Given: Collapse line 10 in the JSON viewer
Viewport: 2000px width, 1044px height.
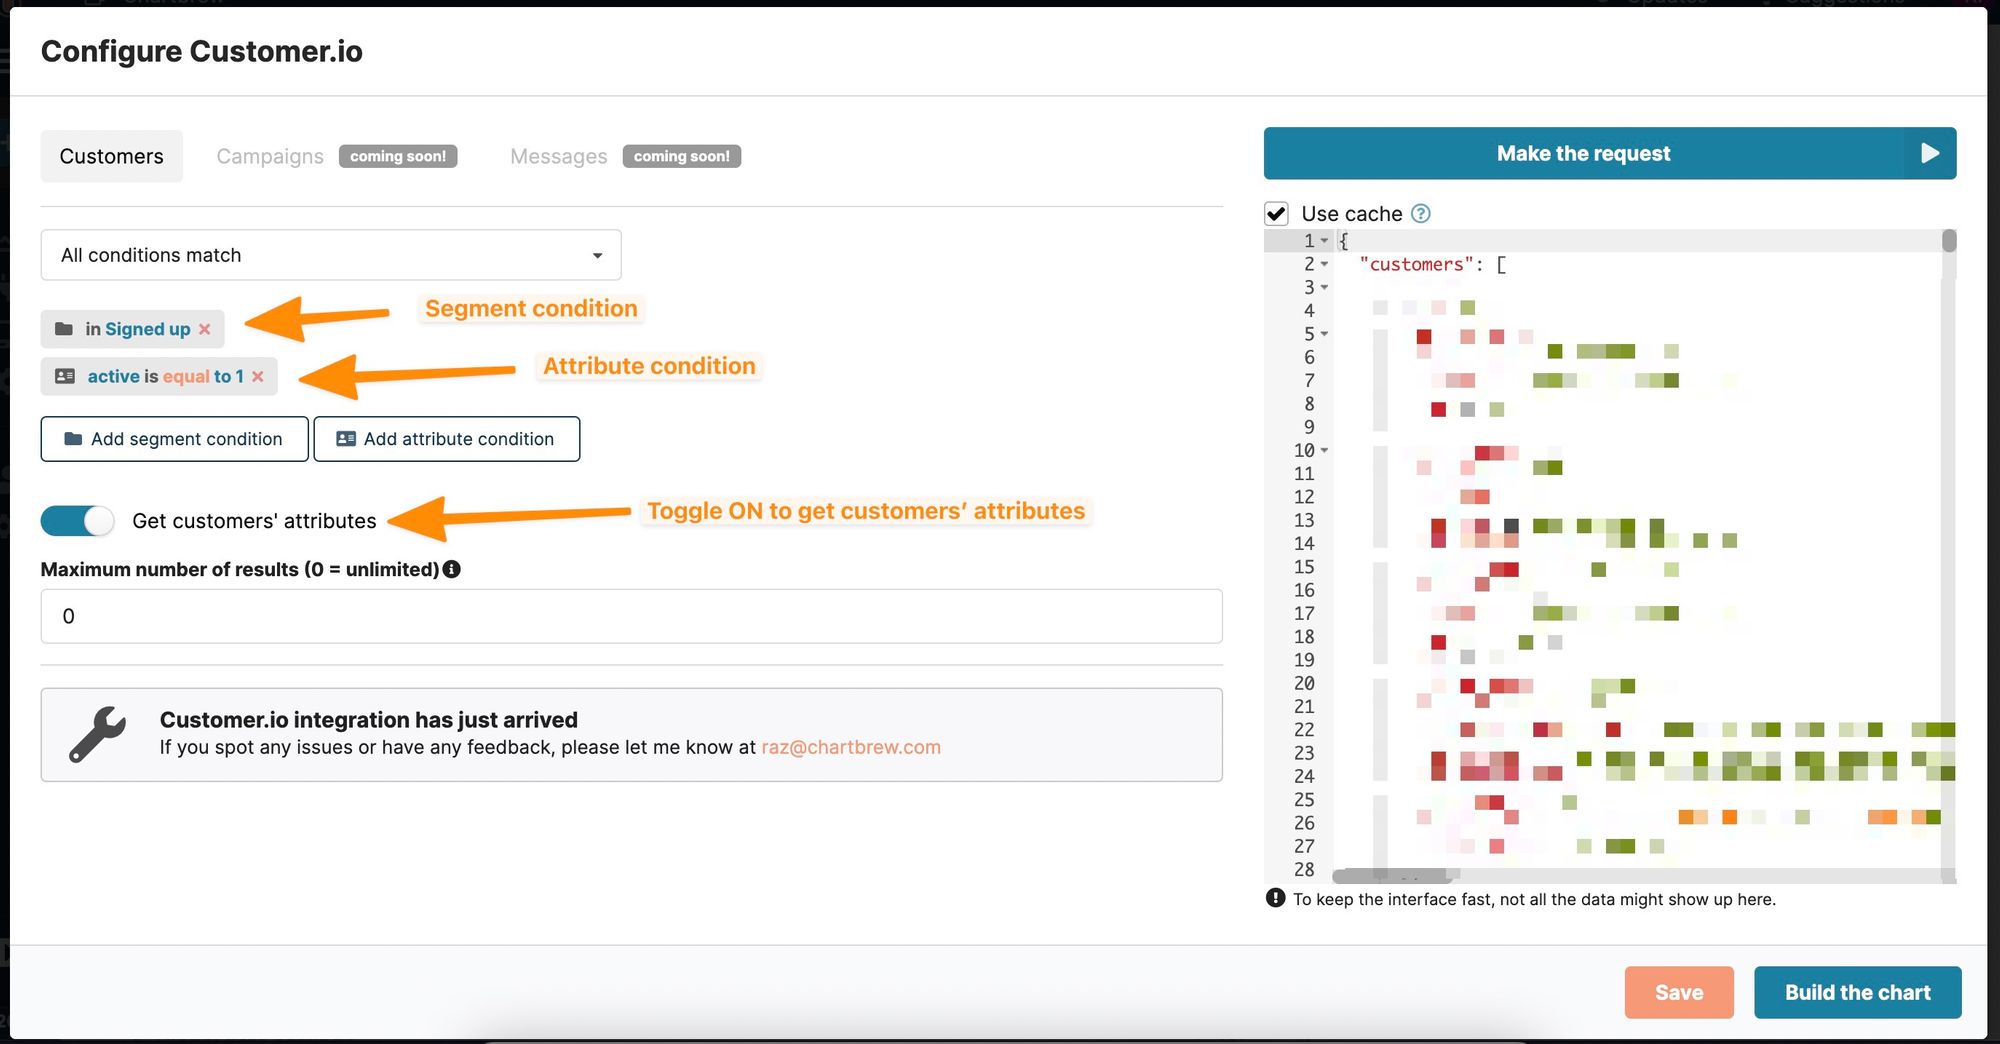Looking at the screenshot, I should click(x=1325, y=450).
